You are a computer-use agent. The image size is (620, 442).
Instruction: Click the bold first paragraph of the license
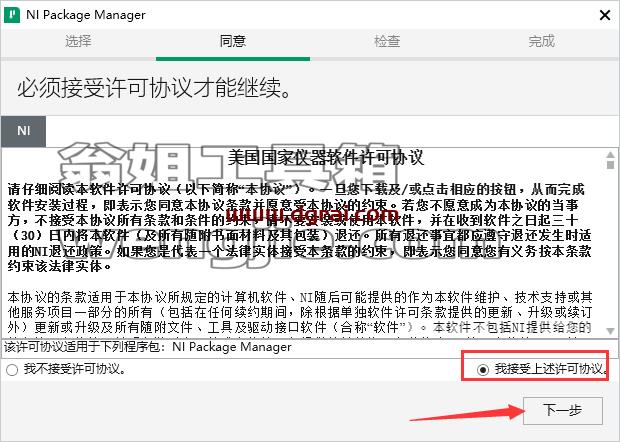coord(299,228)
